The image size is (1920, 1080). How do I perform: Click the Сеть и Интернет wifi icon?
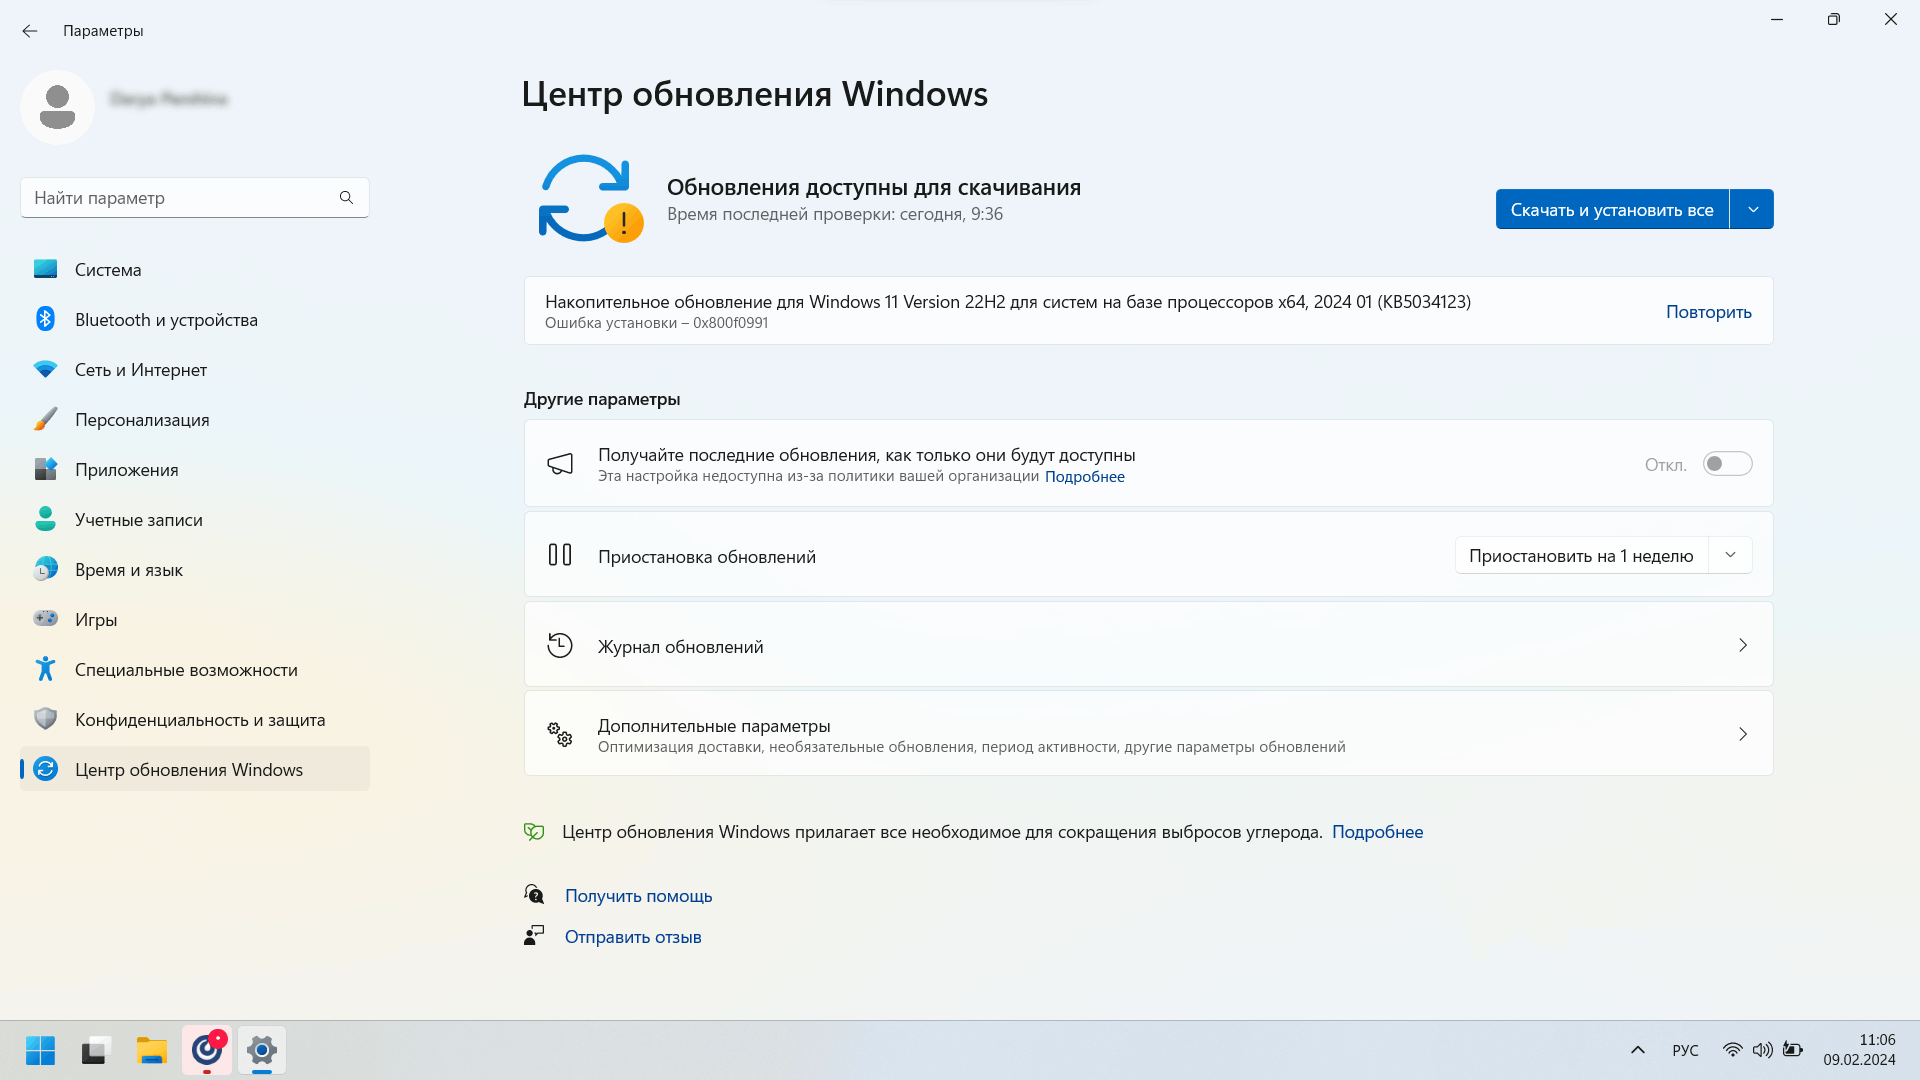(45, 369)
